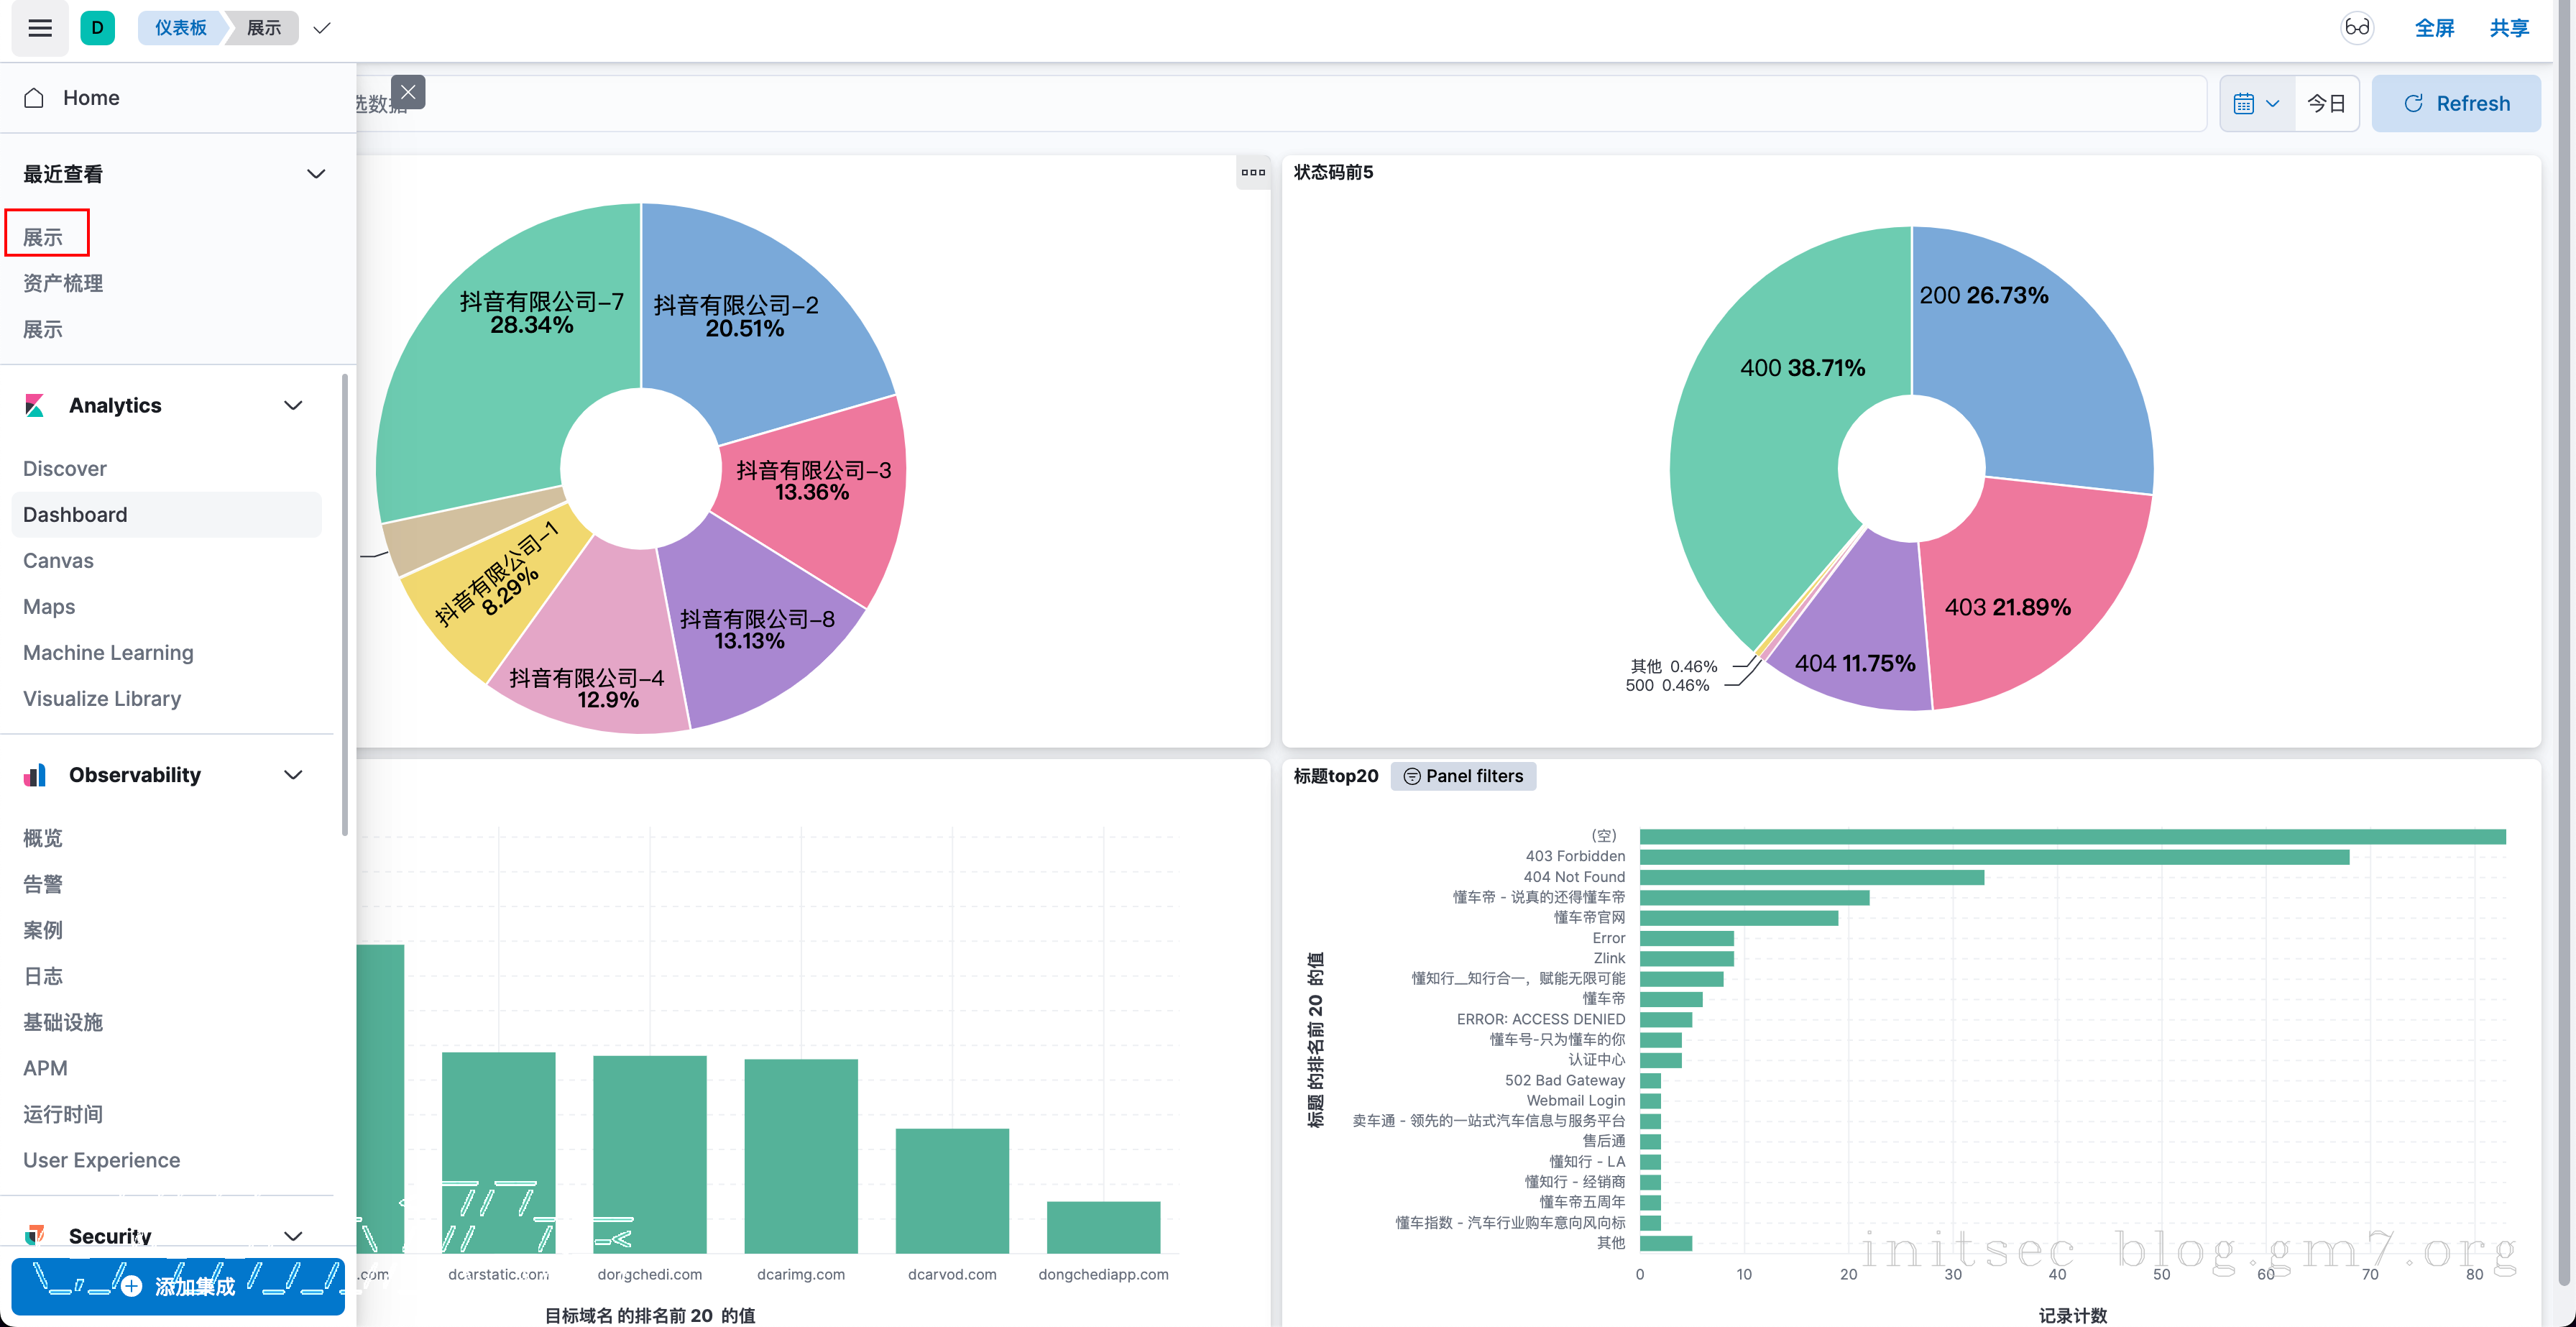
Task: Click the Home icon in sidebar
Action: (x=34, y=98)
